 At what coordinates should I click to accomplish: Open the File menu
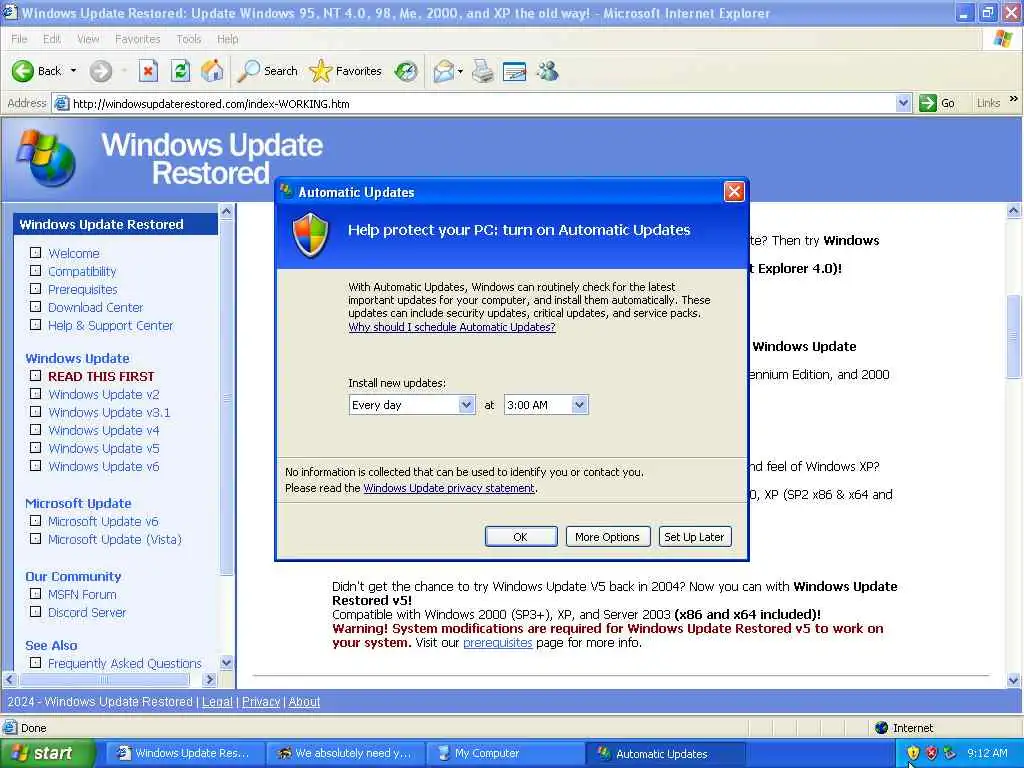(20, 39)
